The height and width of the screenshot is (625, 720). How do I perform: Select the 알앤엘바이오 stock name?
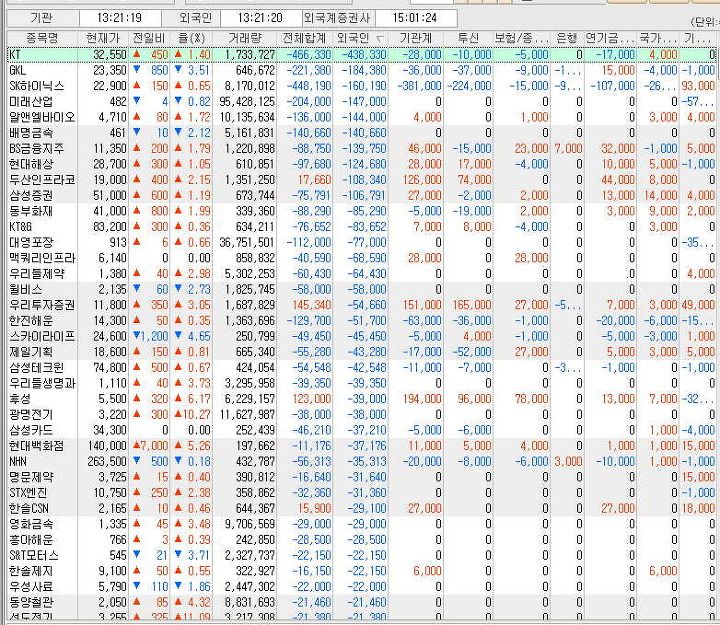[x=42, y=117]
